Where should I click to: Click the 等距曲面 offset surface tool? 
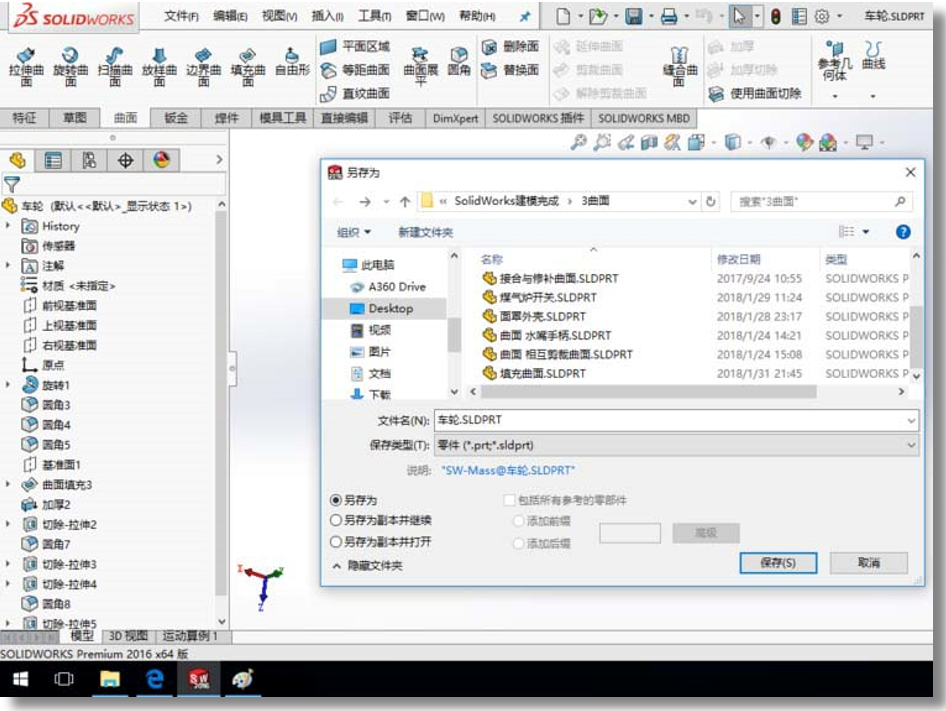tap(355, 70)
